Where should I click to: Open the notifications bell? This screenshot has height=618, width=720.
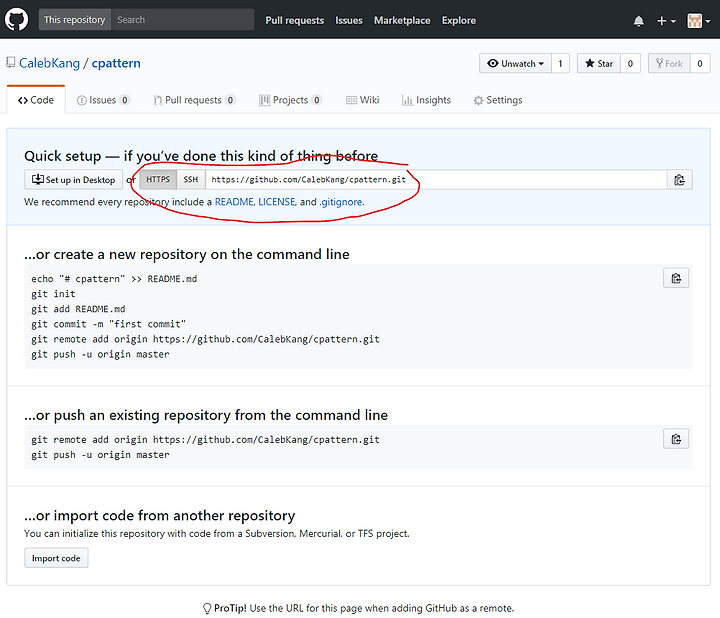point(638,21)
